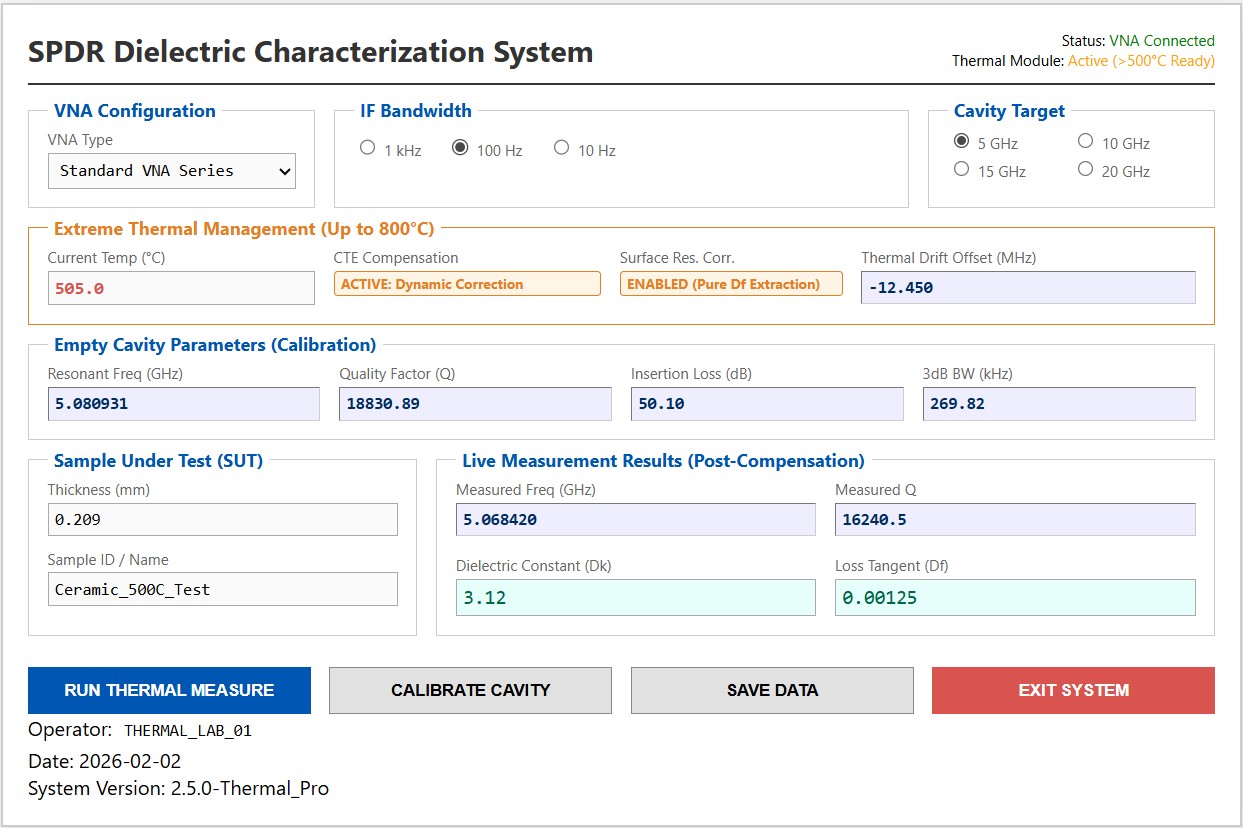Focus the Thermal Drift Offset field
Viewport: 1243px width, 828px height.
[x=1028, y=287]
